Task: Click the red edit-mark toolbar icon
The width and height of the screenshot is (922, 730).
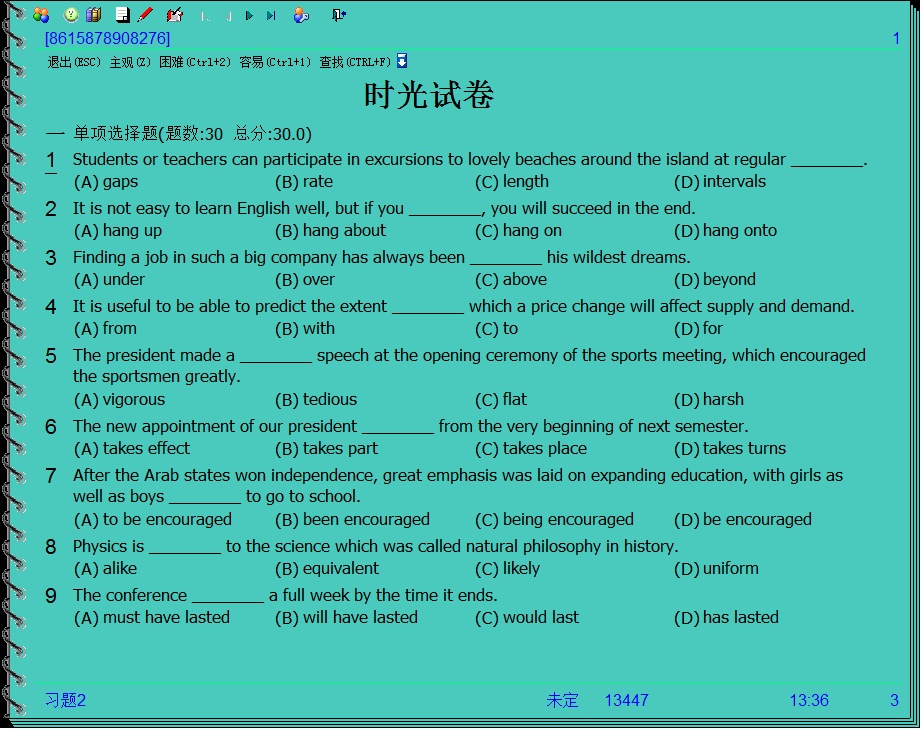Action: (x=175, y=15)
